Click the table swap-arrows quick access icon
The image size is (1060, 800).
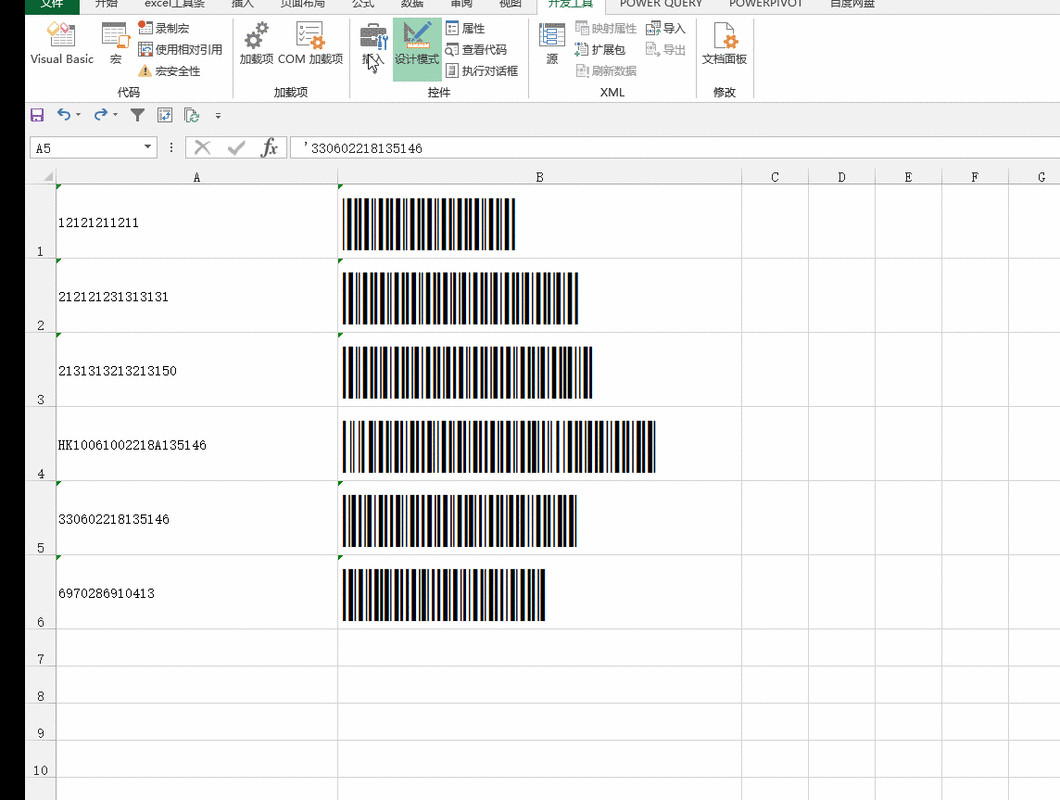[x=164, y=115]
